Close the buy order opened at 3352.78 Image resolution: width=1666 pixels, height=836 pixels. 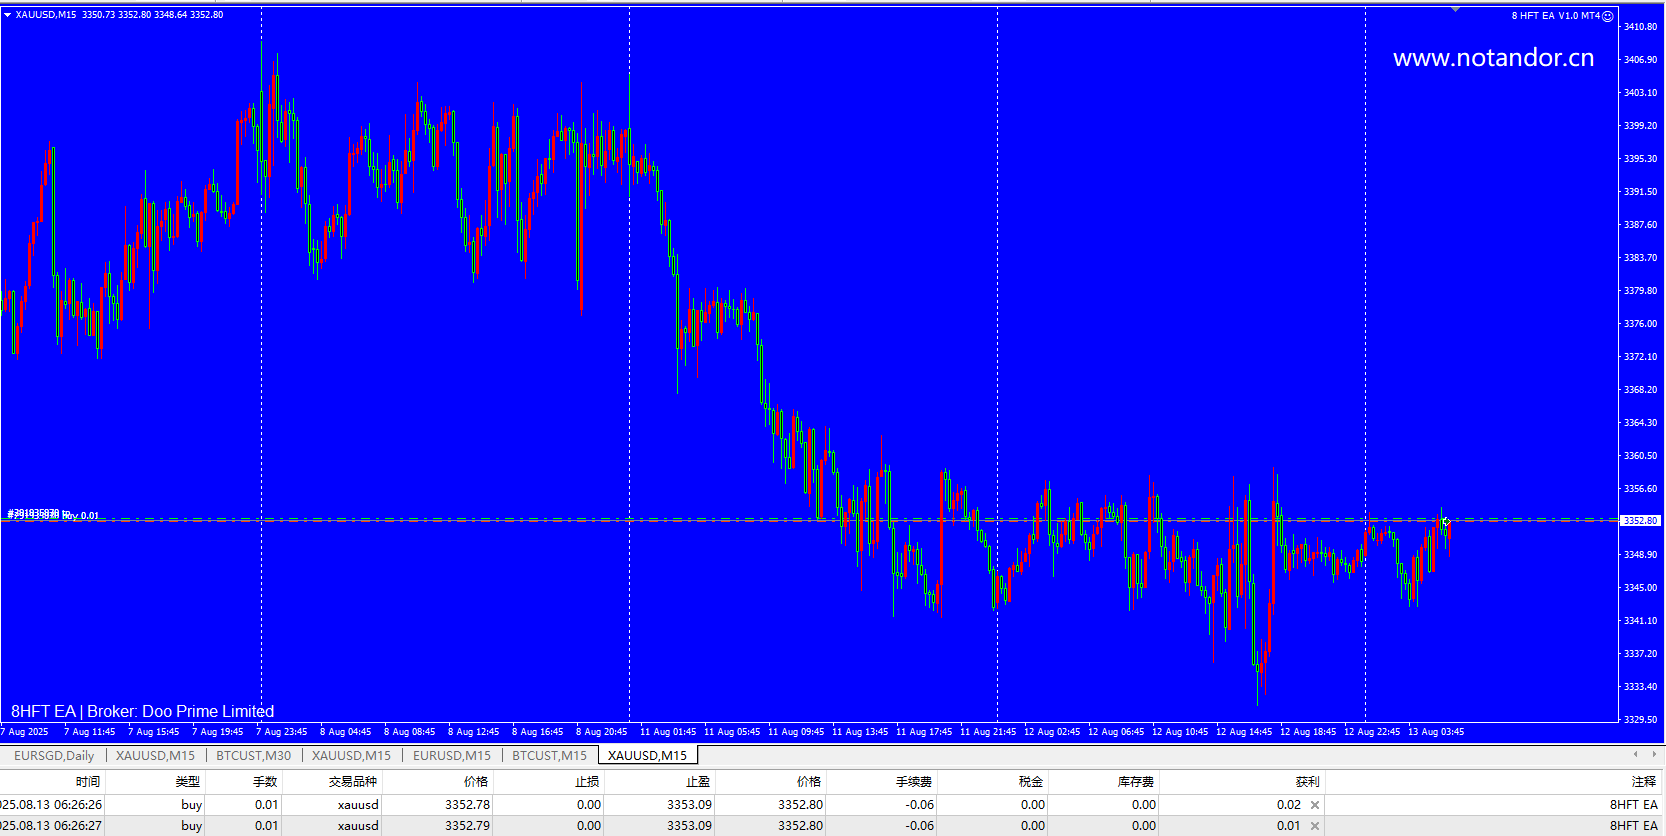[x=1315, y=805]
